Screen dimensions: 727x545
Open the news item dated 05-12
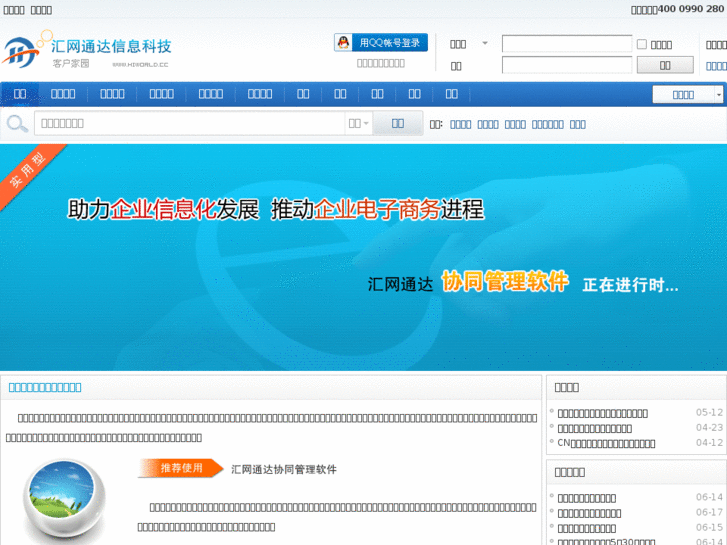coord(602,413)
